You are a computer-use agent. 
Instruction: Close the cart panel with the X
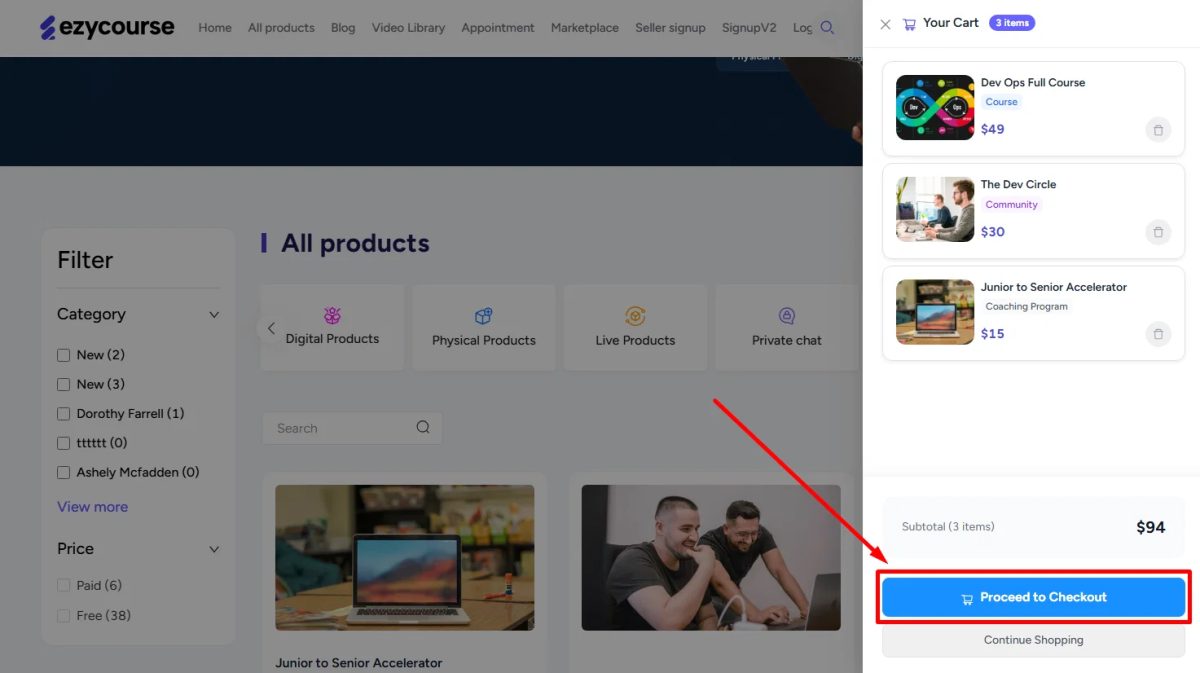885,24
